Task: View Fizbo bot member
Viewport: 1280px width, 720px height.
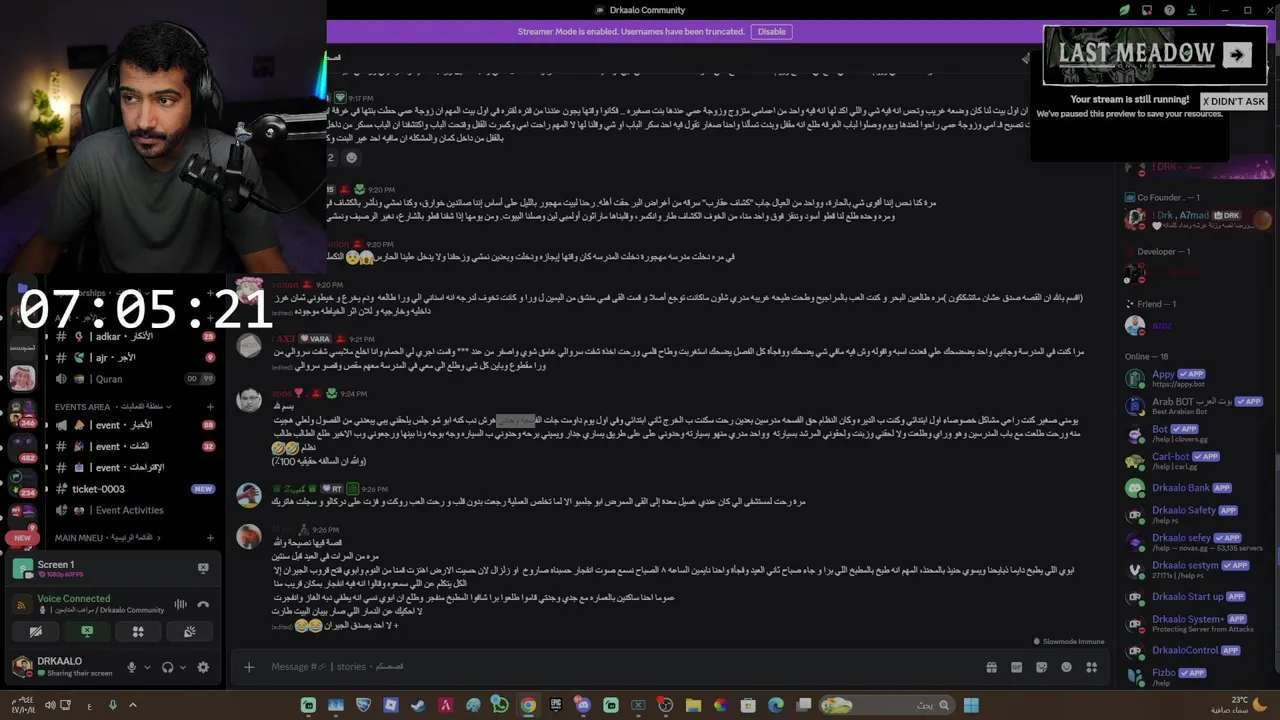Action: coord(1193,677)
